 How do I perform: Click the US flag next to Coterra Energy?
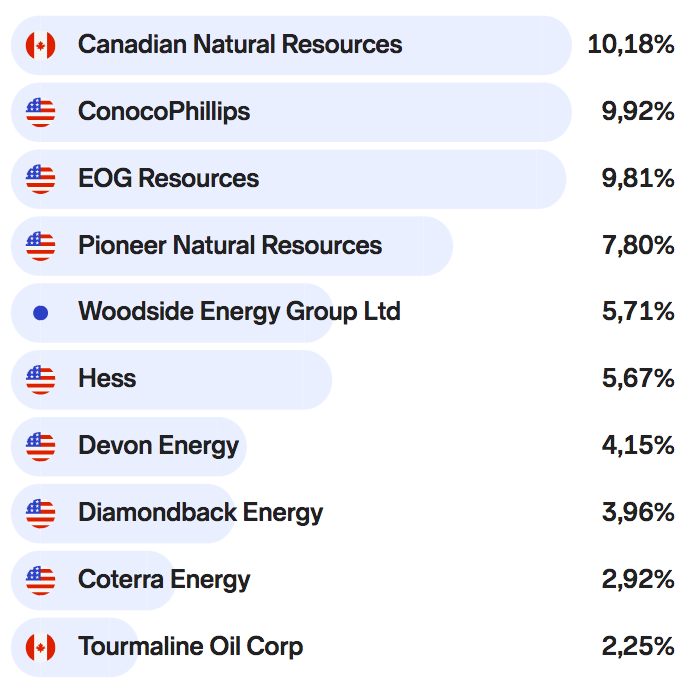coord(40,580)
